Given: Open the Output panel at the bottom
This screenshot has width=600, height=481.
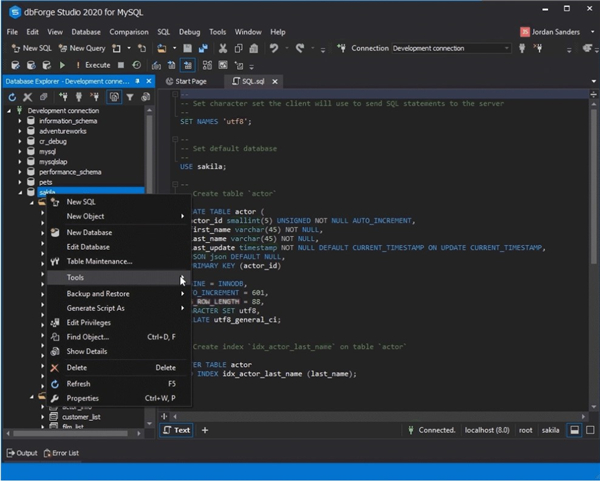Looking at the screenshot, I should 21,454.
